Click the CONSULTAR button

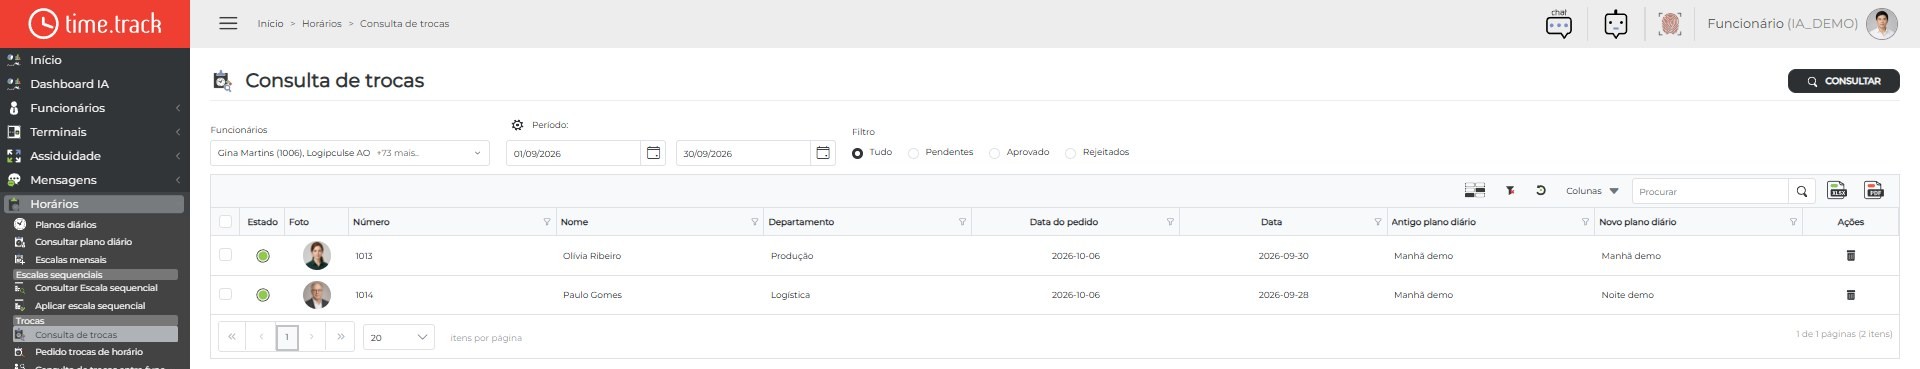click(x=1843, y=81)
